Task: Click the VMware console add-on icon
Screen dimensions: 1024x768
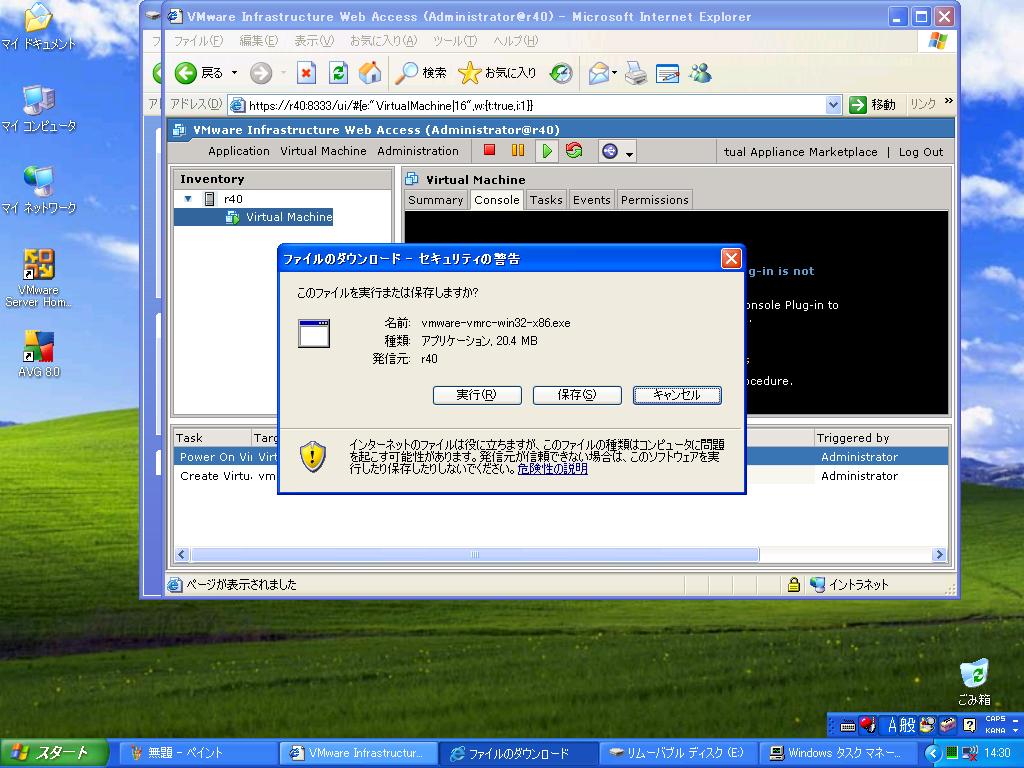Action: click(610, 152)
